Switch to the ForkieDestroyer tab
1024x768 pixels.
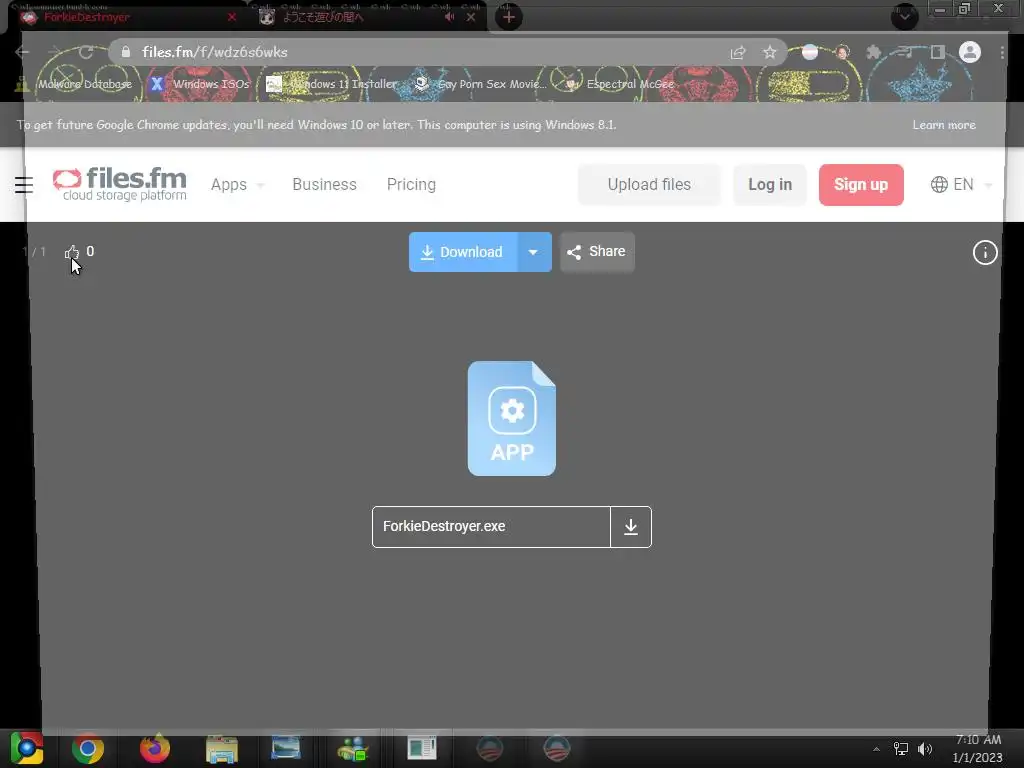tap(124, 18)
